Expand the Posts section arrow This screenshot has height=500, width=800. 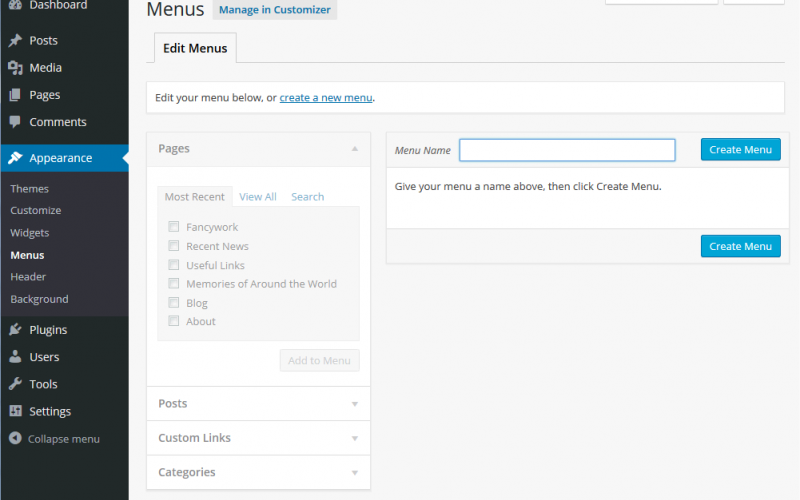pos(355,404)
